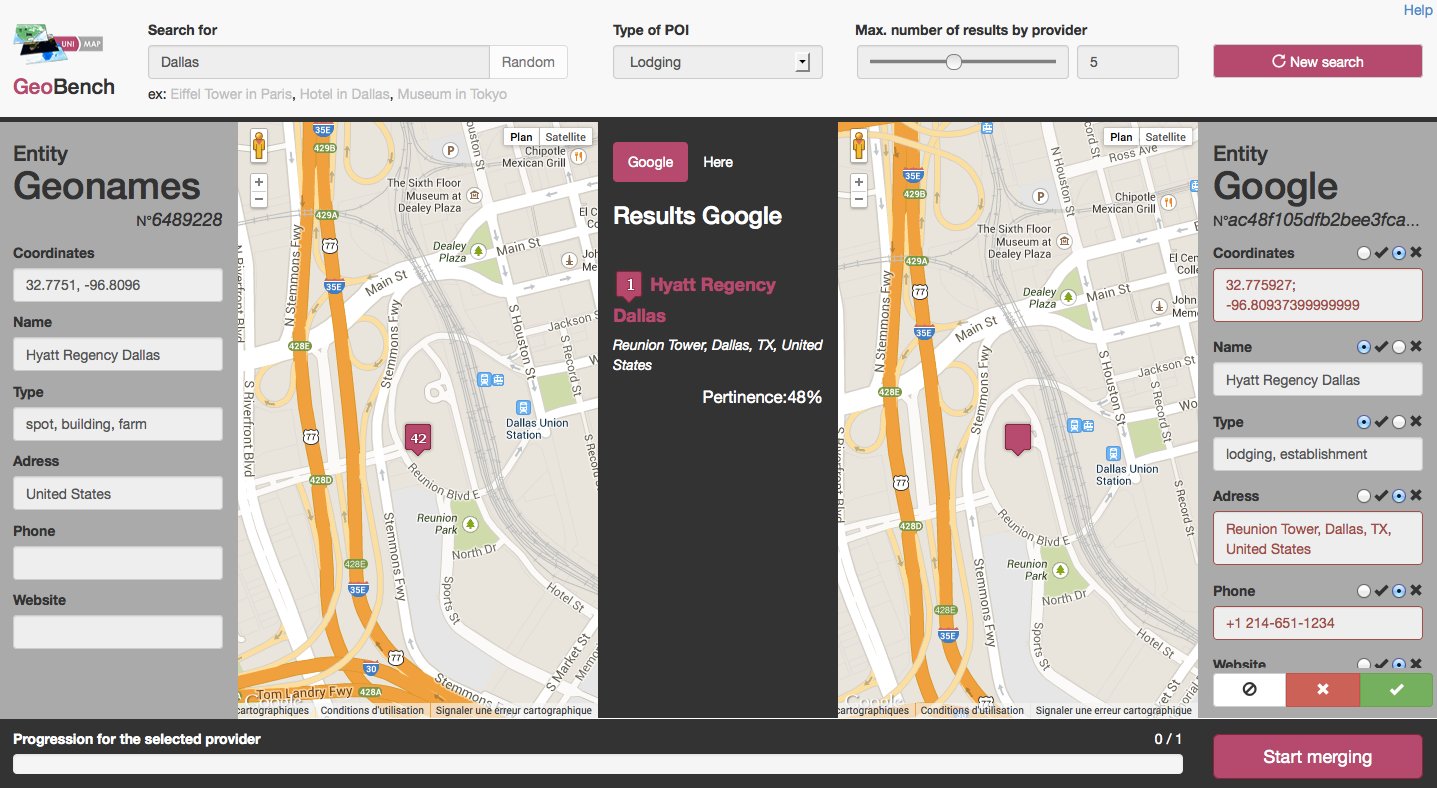1437x788 pixels.
Task: Click example 'Eiffel Tower in Paris'
Action: 231,94
